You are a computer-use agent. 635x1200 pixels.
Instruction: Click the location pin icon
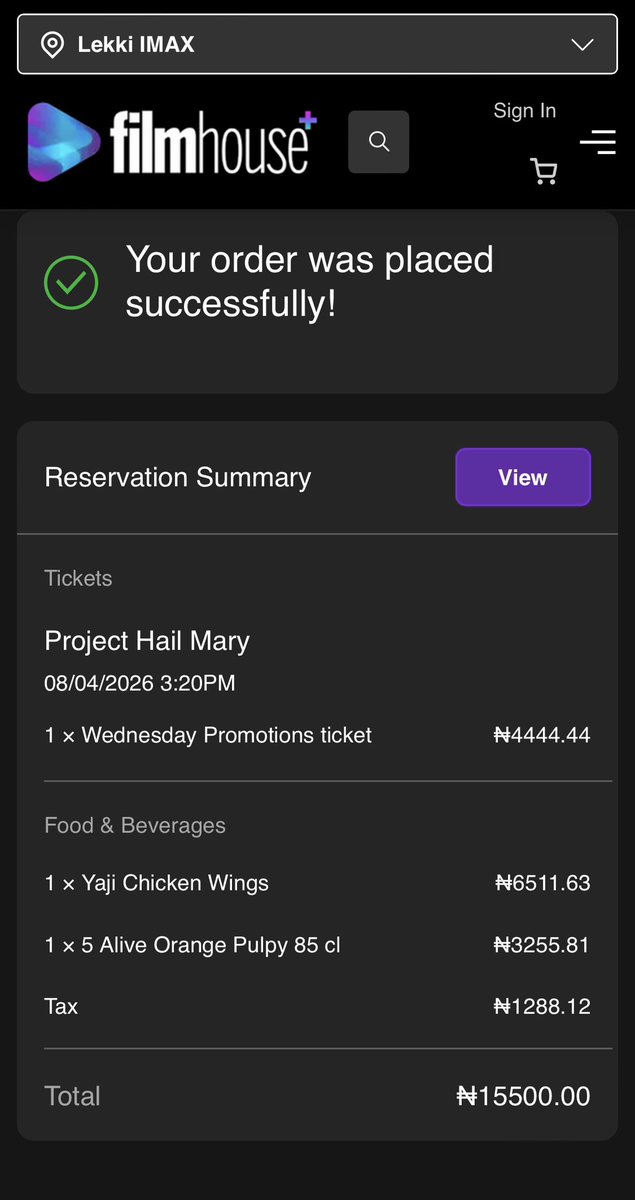(52, 45)
